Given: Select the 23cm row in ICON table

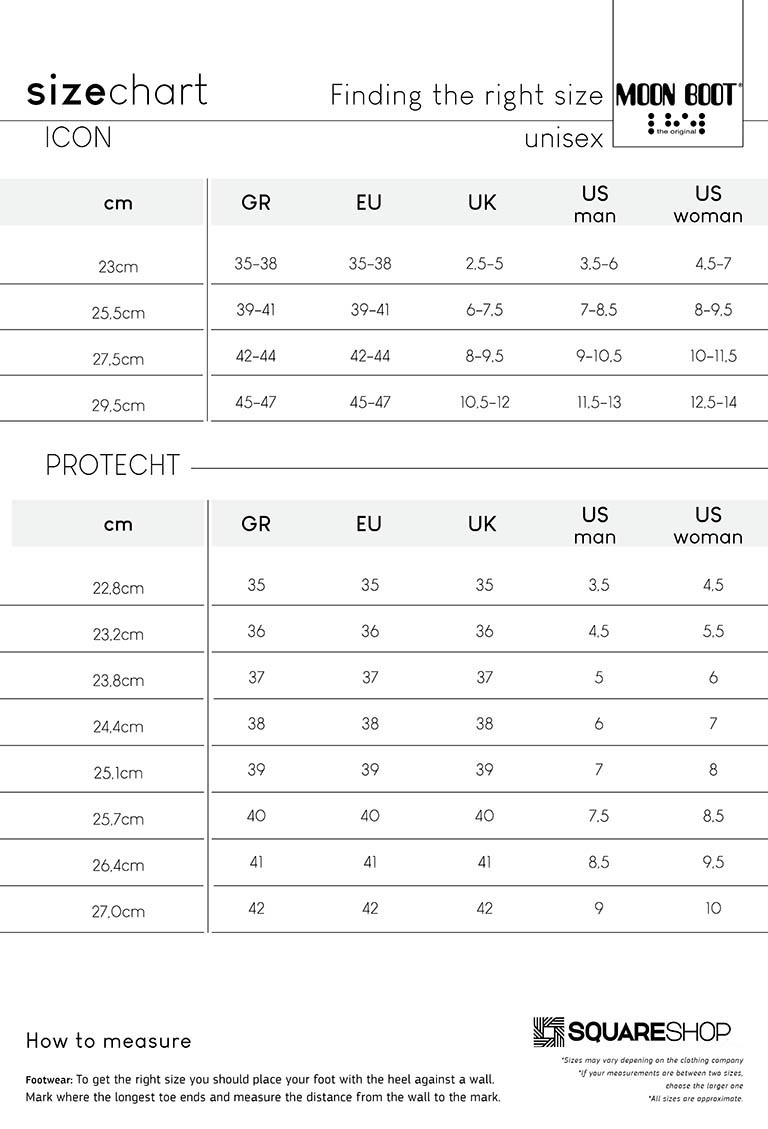Looking at the screenshot, I should 384,264.
